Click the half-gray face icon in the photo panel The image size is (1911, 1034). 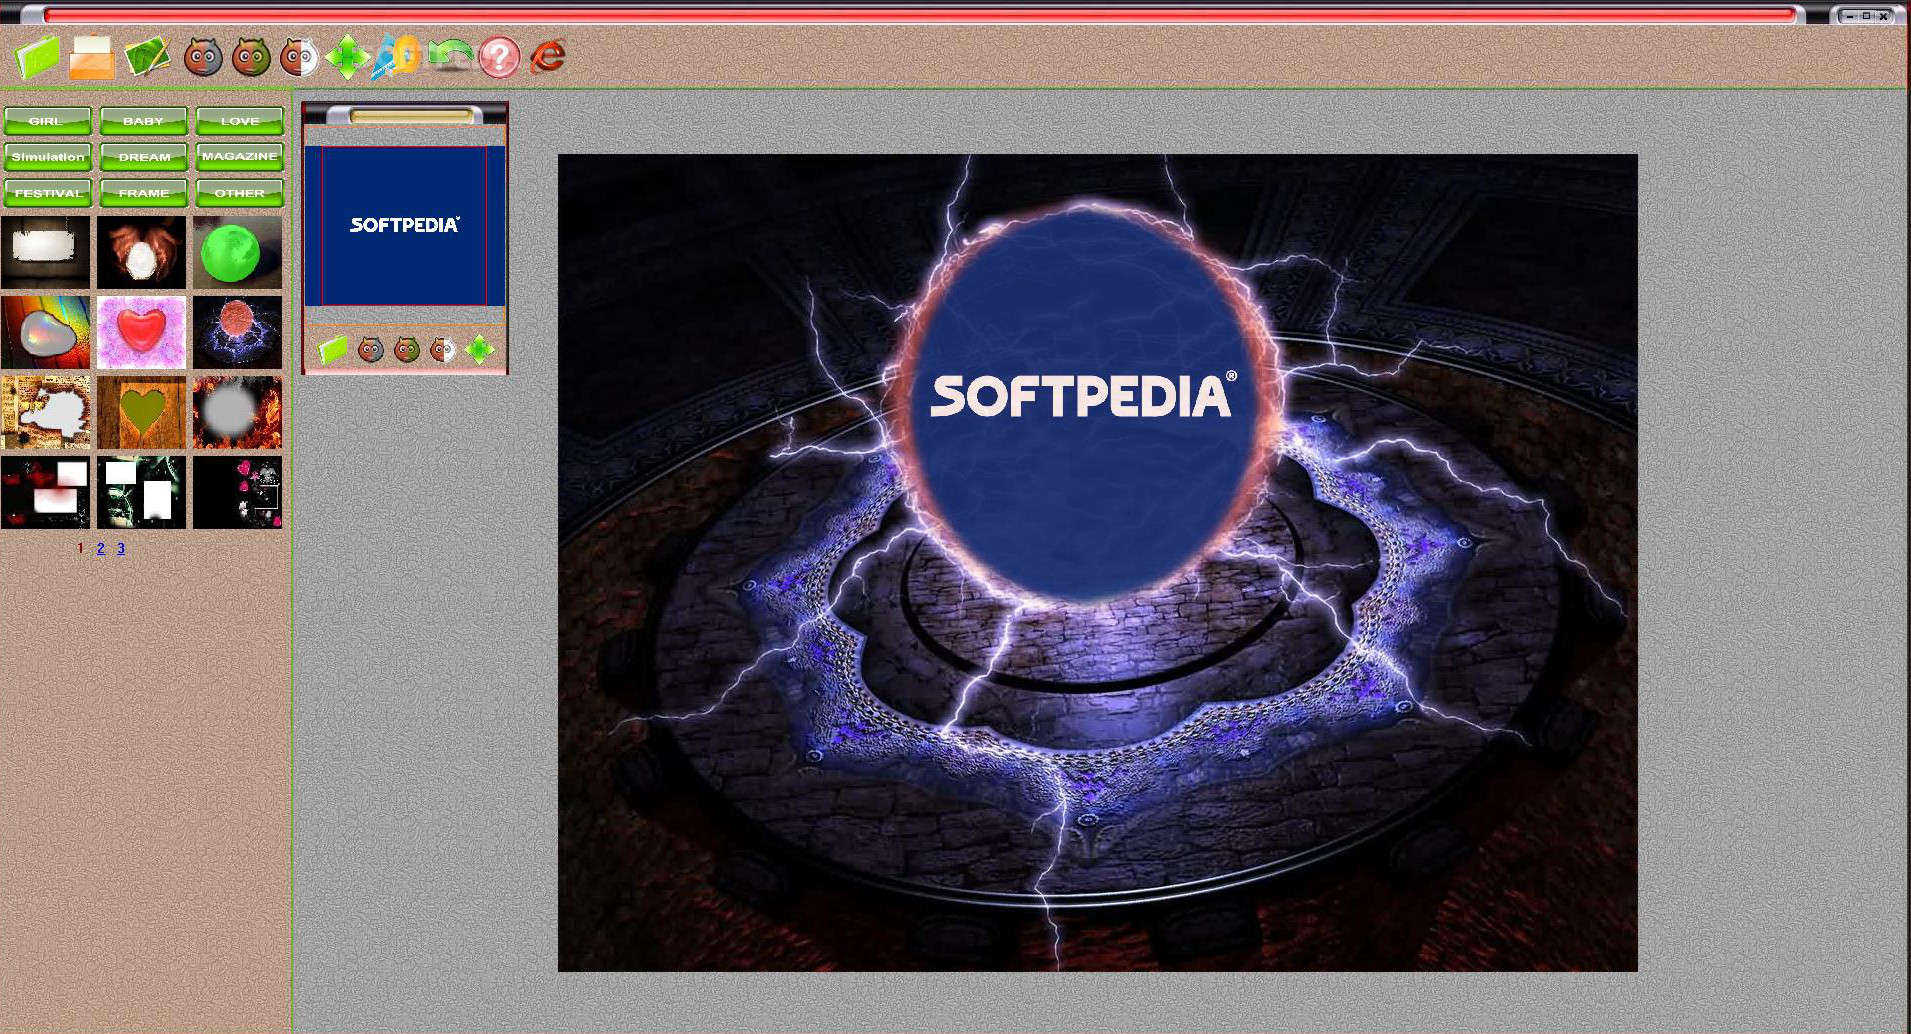point(371,349)
